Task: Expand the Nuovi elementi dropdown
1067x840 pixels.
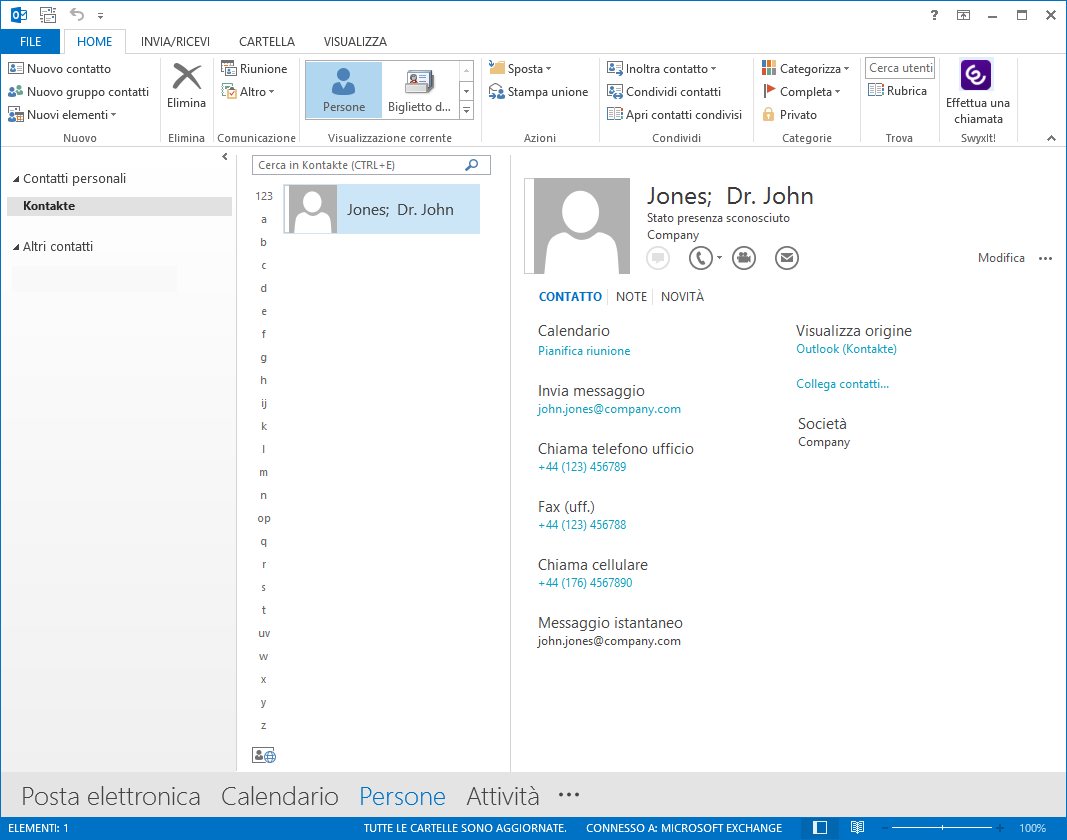Action: (x=63, y=115)
